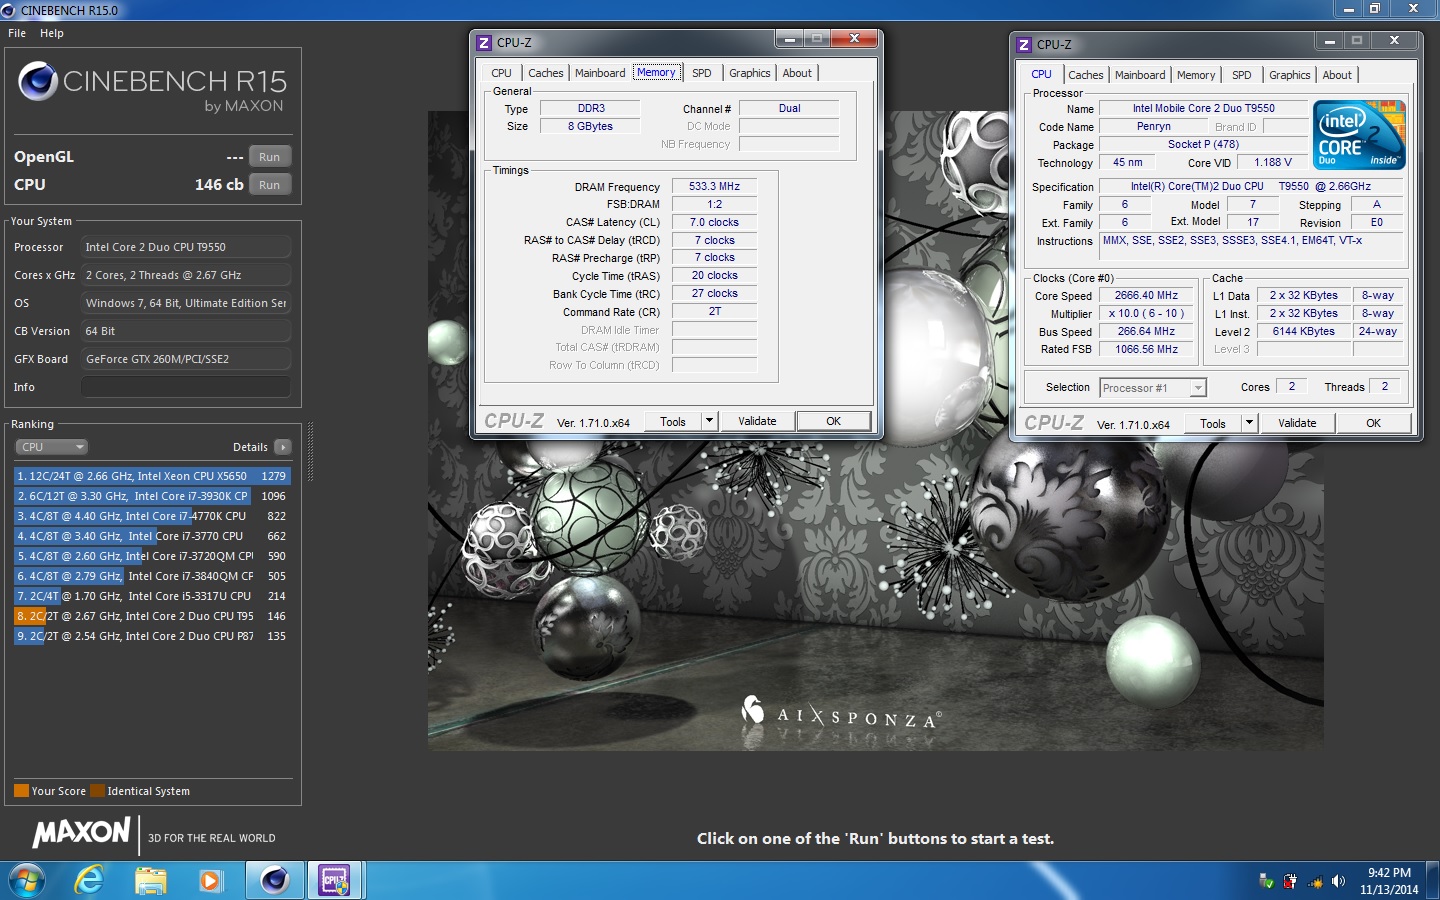Select highlighted ranking row scoring 146
The height and width of the screenshot is (900, 1440).
152,616
